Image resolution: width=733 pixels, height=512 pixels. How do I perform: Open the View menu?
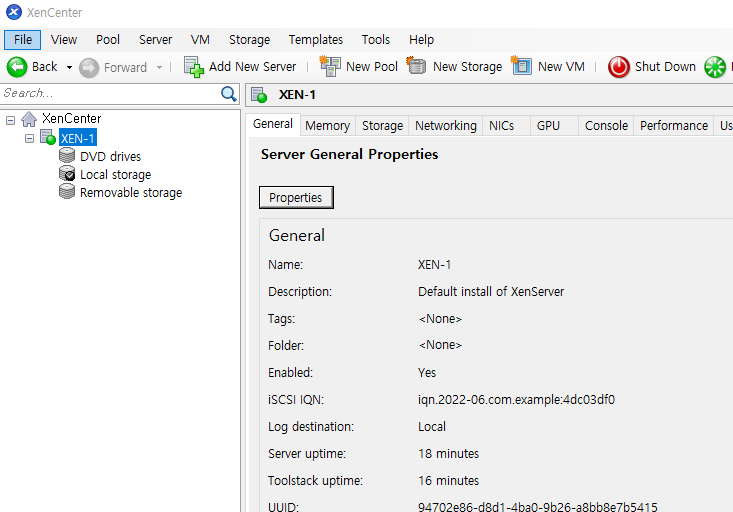click(64, 40)
